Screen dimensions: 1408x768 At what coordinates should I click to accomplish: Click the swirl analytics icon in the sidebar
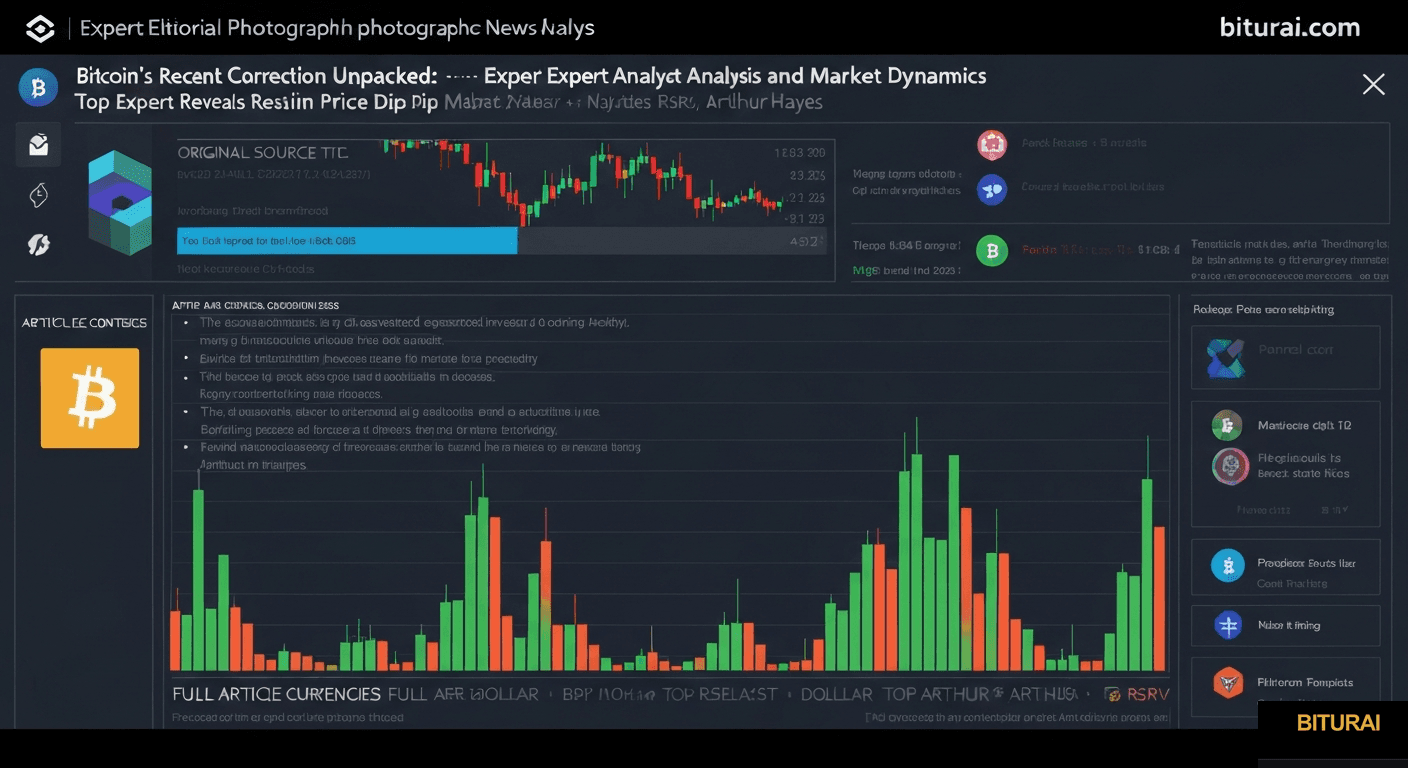point(38,244)
